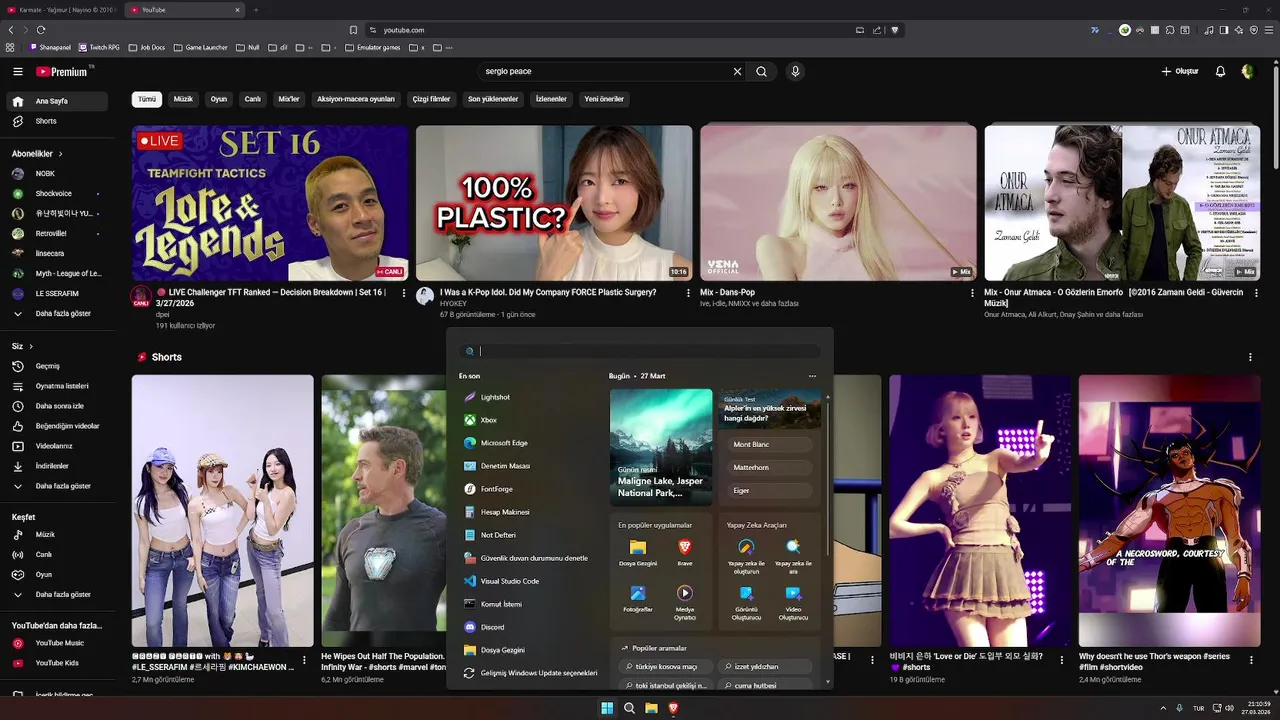Open File Explorer from the taskbar
This screenshot has height=720, width=1280.
click(651, 708)
